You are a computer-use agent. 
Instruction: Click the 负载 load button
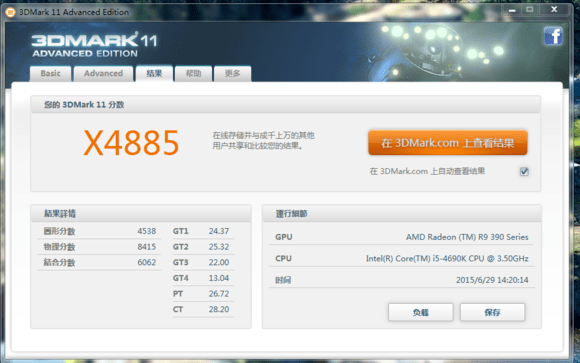pyautogui.click(x=421, y=313)
